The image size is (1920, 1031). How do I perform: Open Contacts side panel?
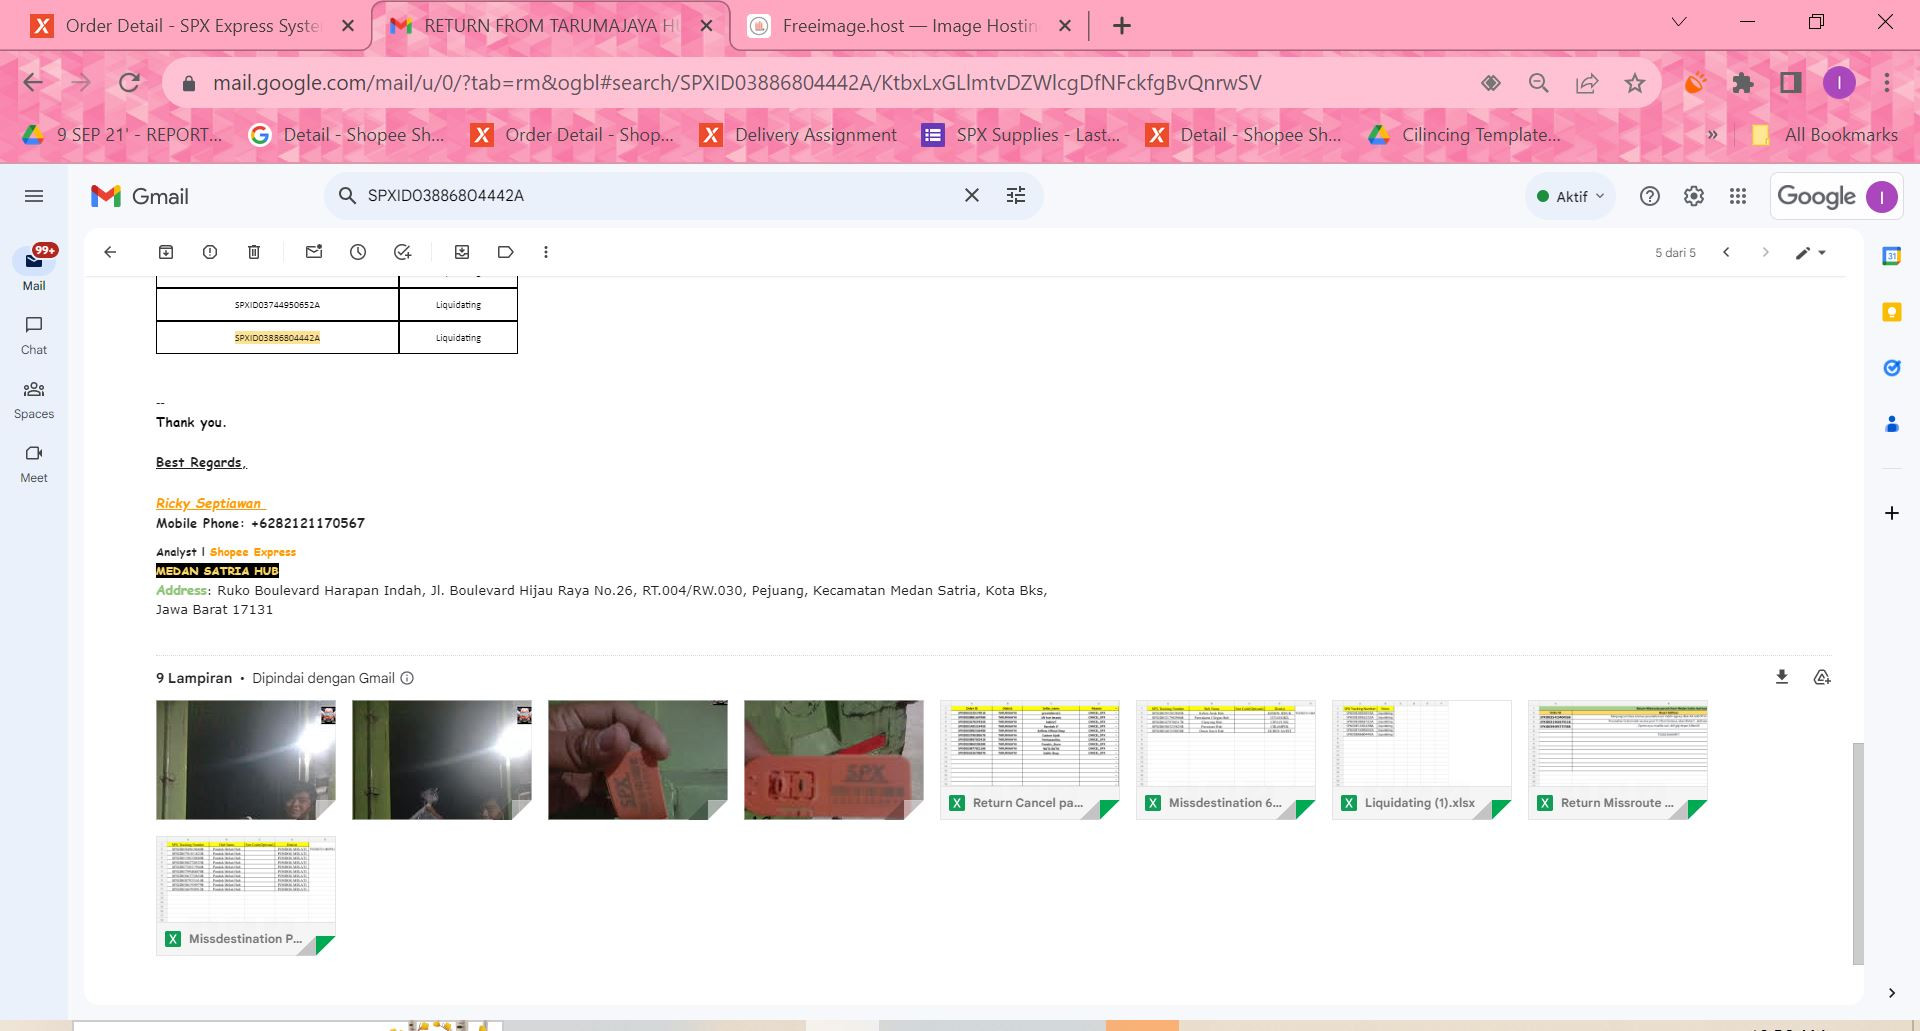click(1892, 424)
